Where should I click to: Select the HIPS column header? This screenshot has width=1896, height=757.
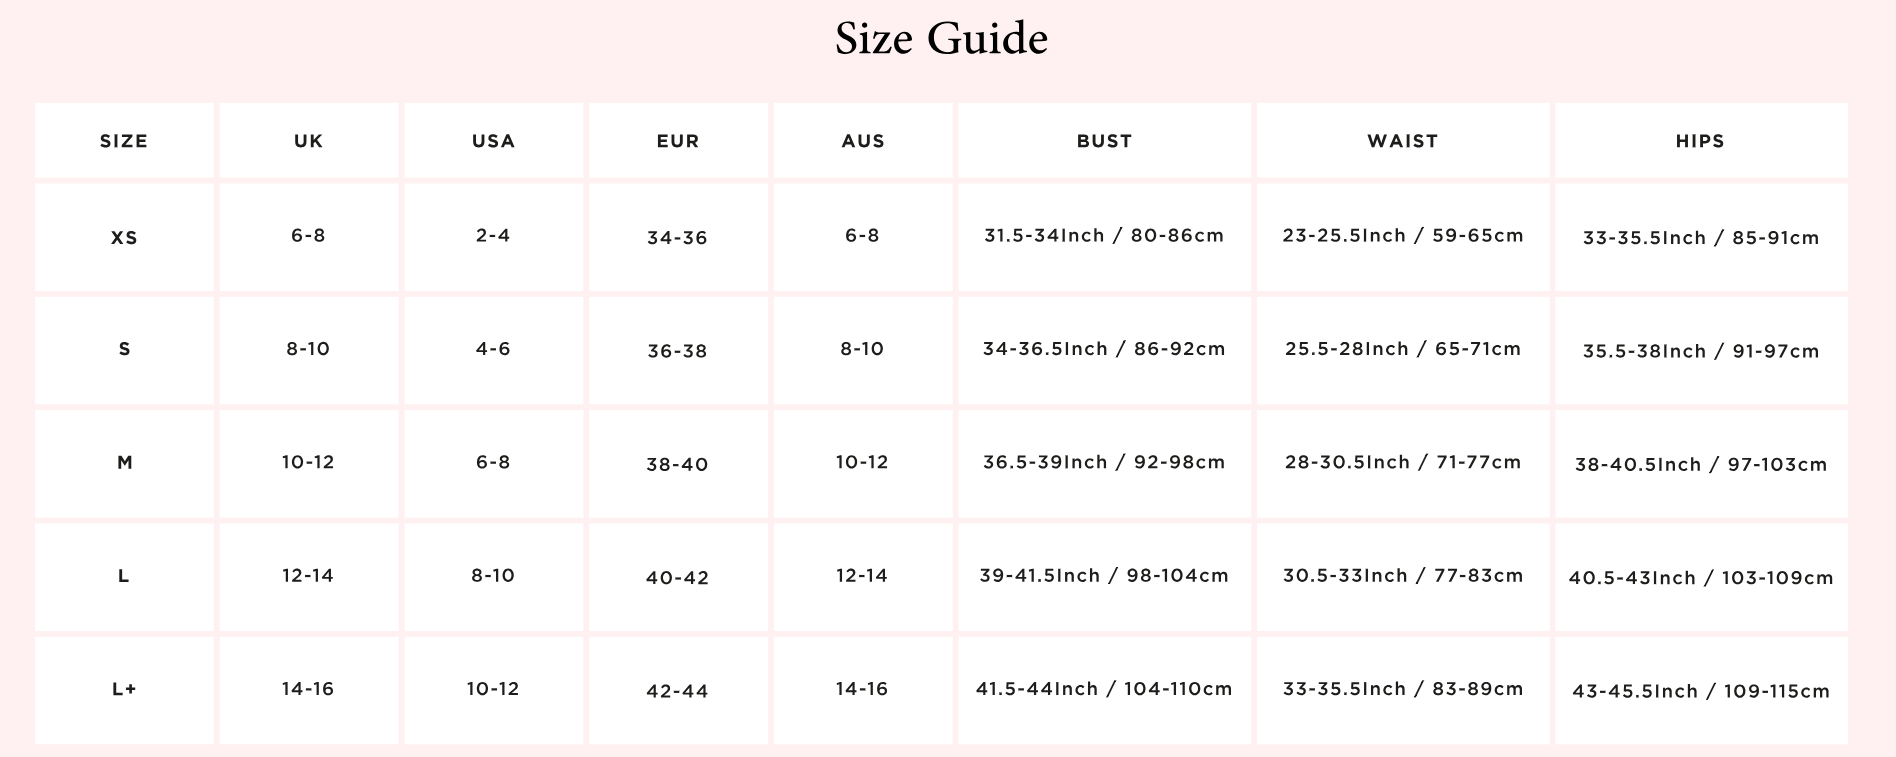pyautogui.click(x=1700, y=141)
